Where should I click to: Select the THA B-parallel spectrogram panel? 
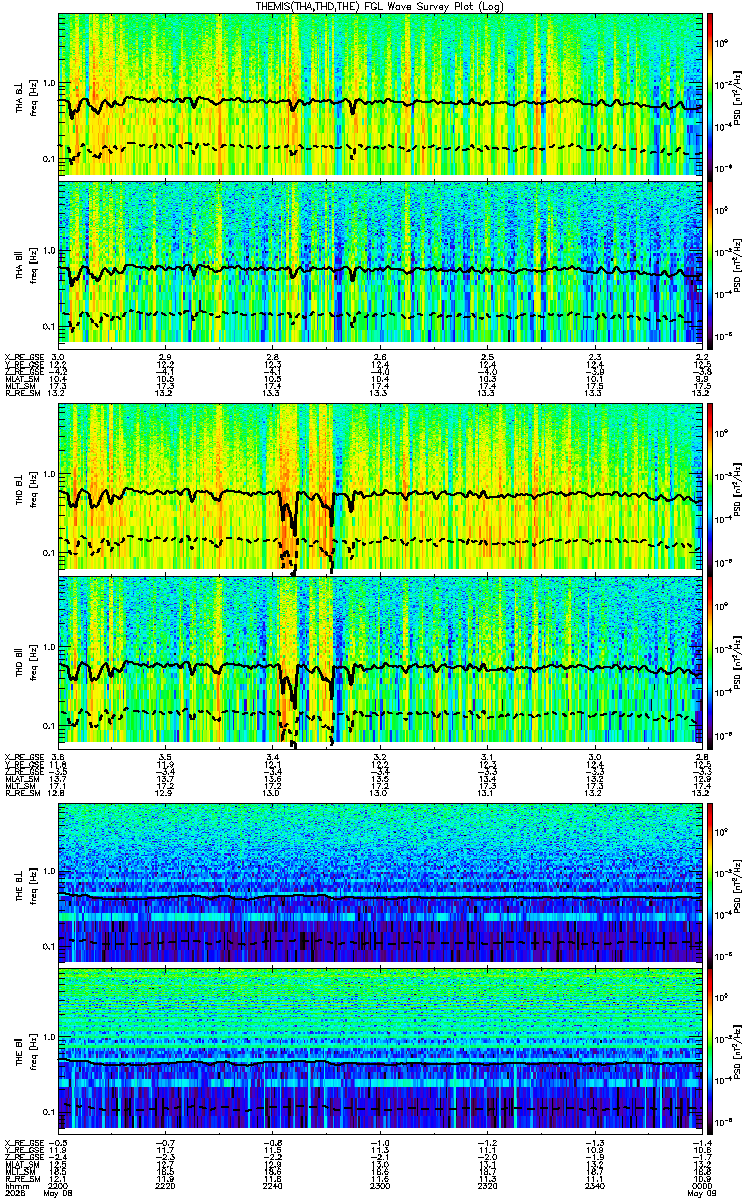coord(380,263)
